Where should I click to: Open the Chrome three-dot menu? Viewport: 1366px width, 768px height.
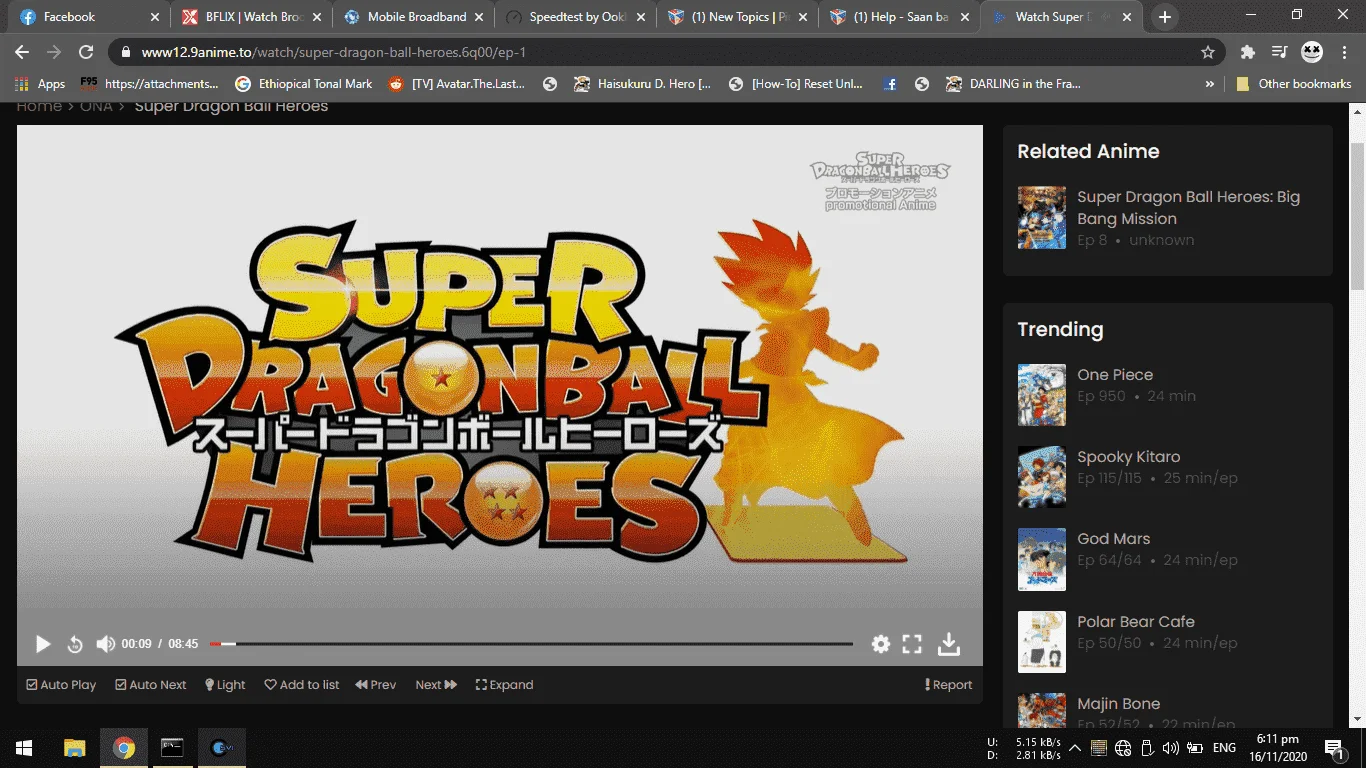tap(1344, 52)
